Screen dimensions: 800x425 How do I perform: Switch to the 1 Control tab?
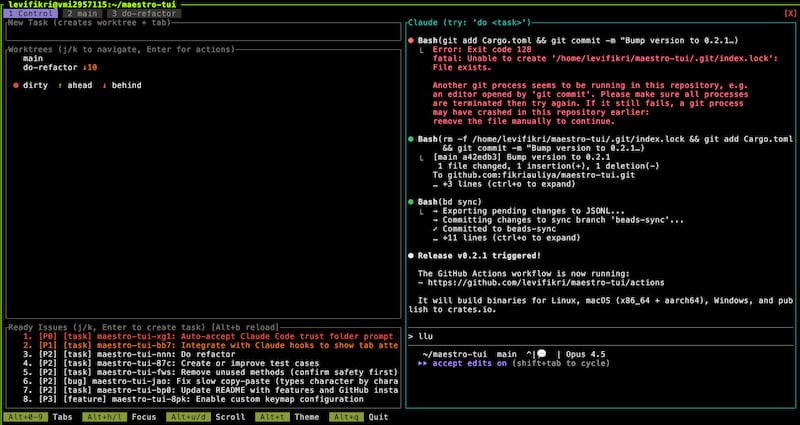pyautogui.click(x=30, y=14)
